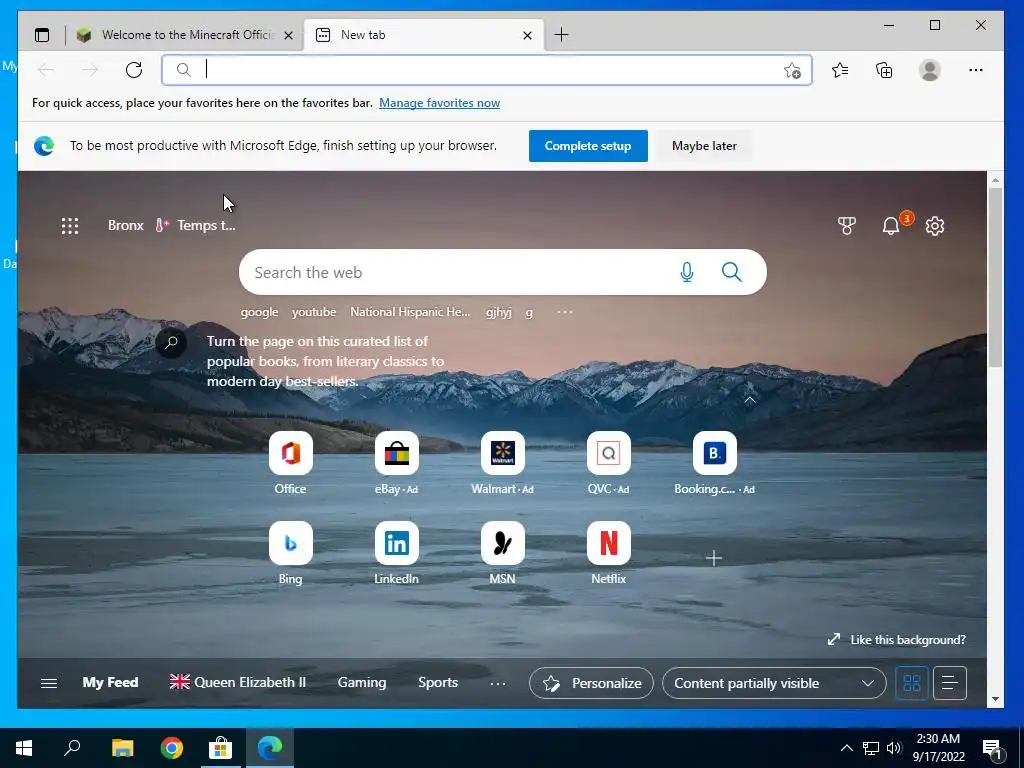This screenshot has width=1024, height=768.
Task: Open File Explorer from the taskbar
Action: [122, 748]
